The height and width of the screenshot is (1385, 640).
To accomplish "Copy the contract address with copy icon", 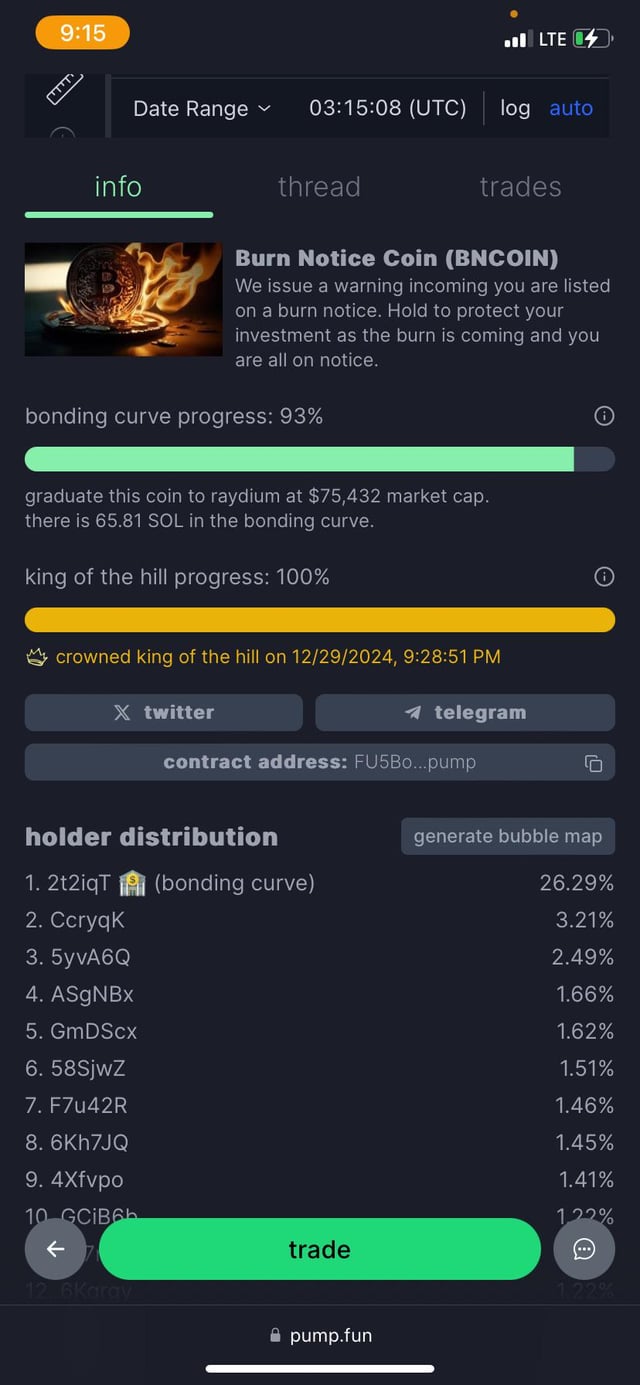I will point(593,763).
